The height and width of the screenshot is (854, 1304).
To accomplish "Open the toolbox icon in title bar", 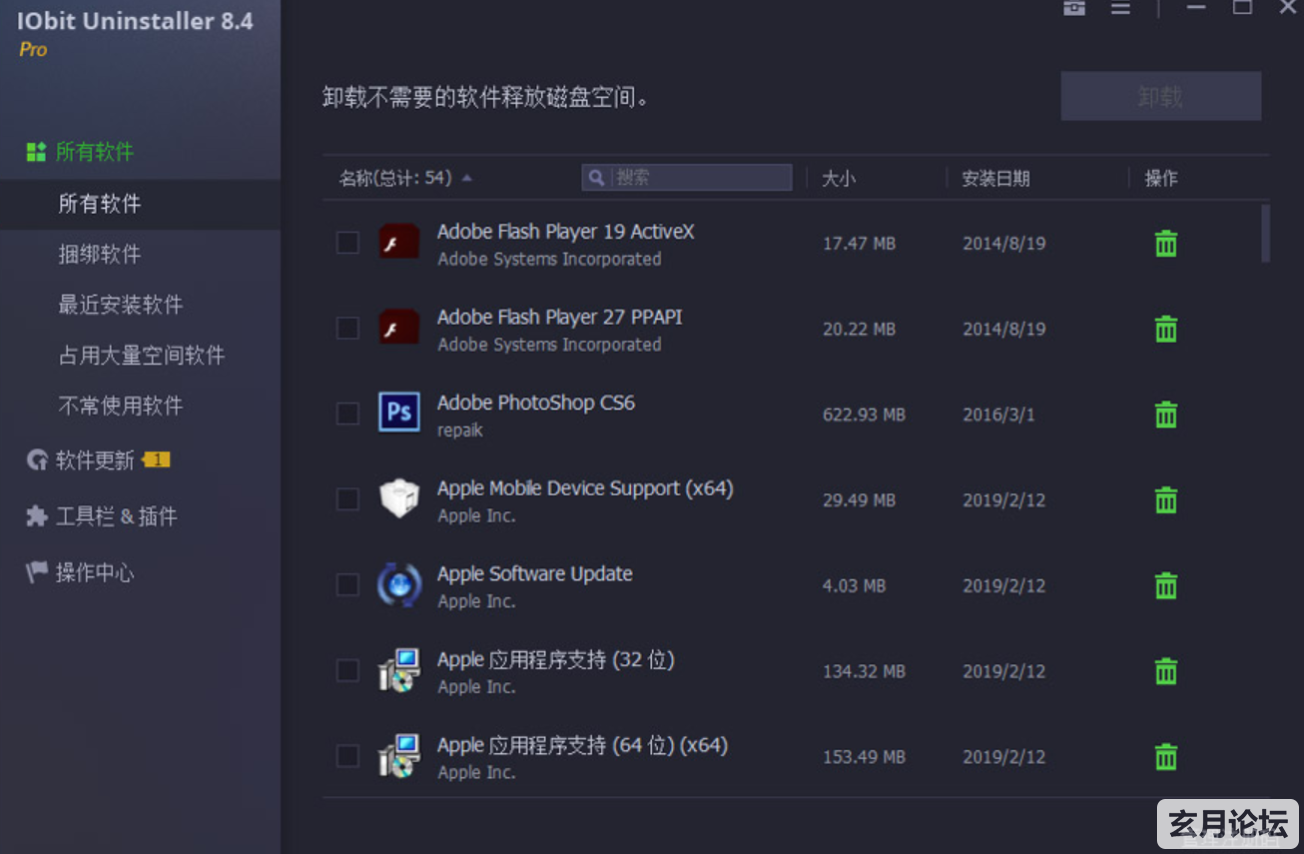I will tap(1075, 8).
